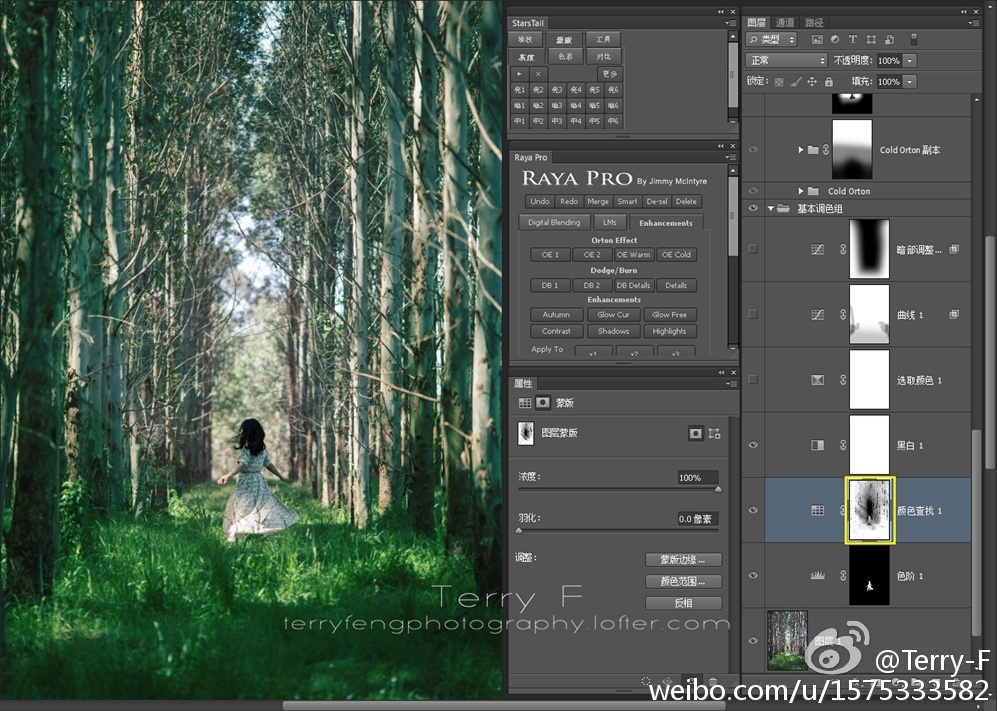
Task: Click the play arrow button in StarsTail
Action: click(x=519, y=74)
